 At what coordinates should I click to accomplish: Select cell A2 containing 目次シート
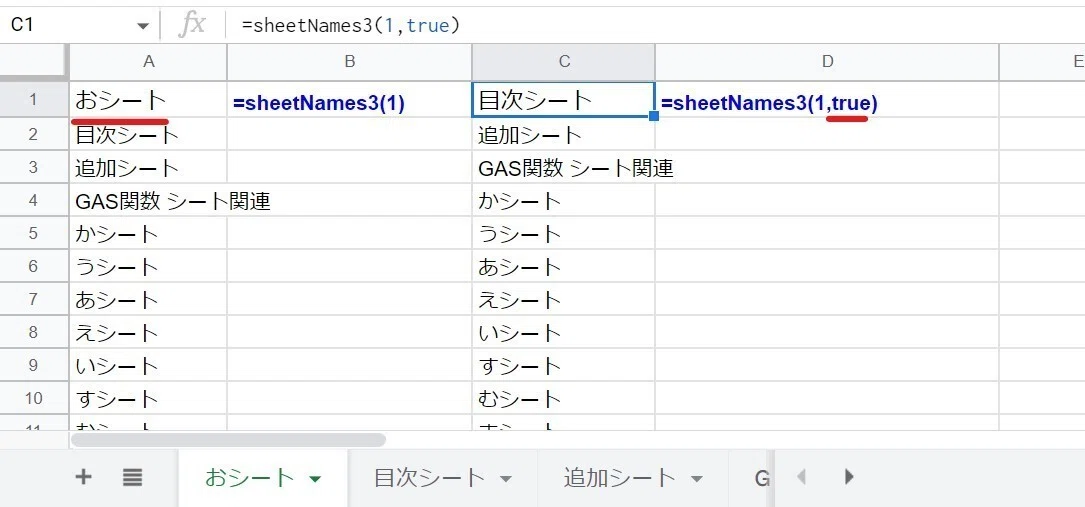coord(148,134)
